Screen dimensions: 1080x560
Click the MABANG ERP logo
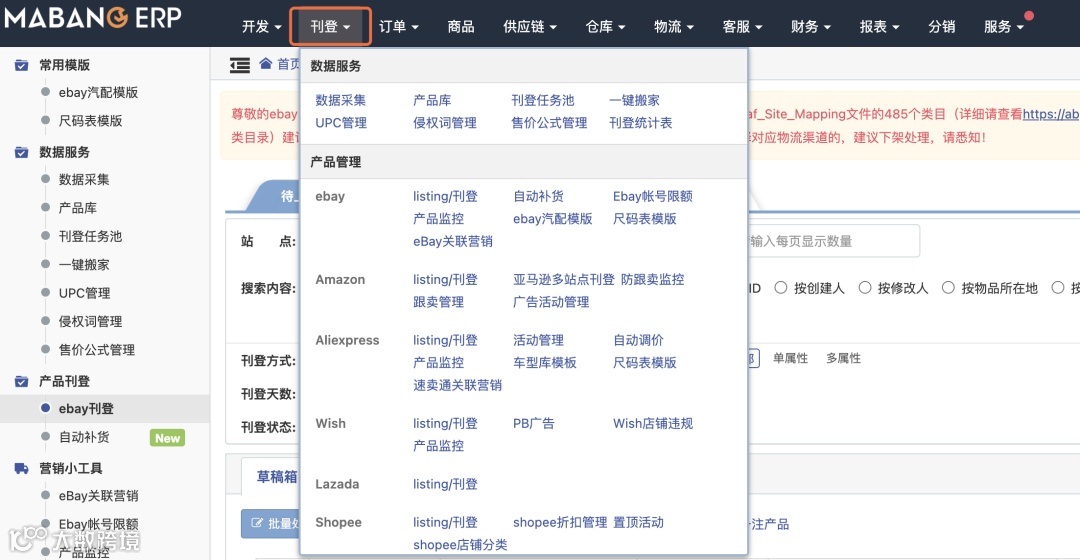pos(93,19)
